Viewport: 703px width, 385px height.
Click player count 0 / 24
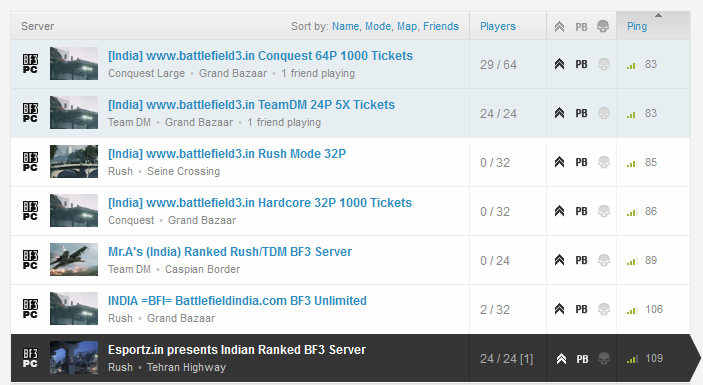pos(495,261)
